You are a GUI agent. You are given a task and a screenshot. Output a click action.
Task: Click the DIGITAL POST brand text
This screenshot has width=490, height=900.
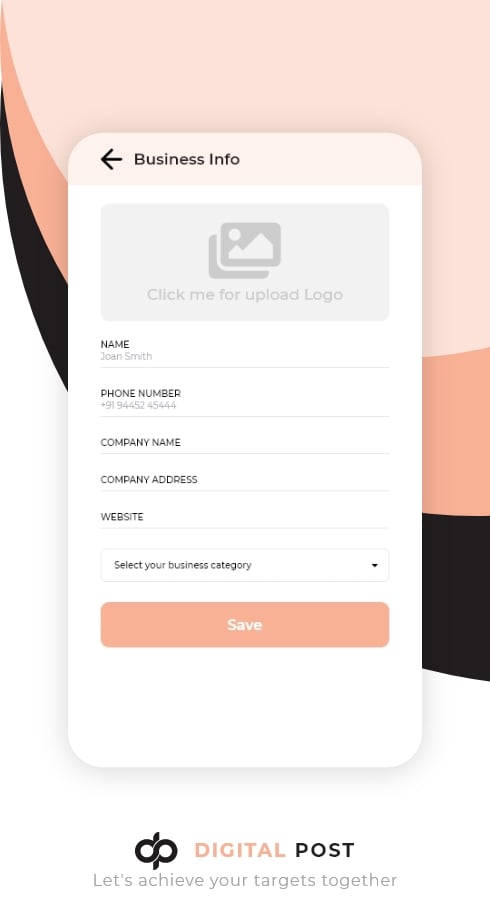tap(274, 850)
